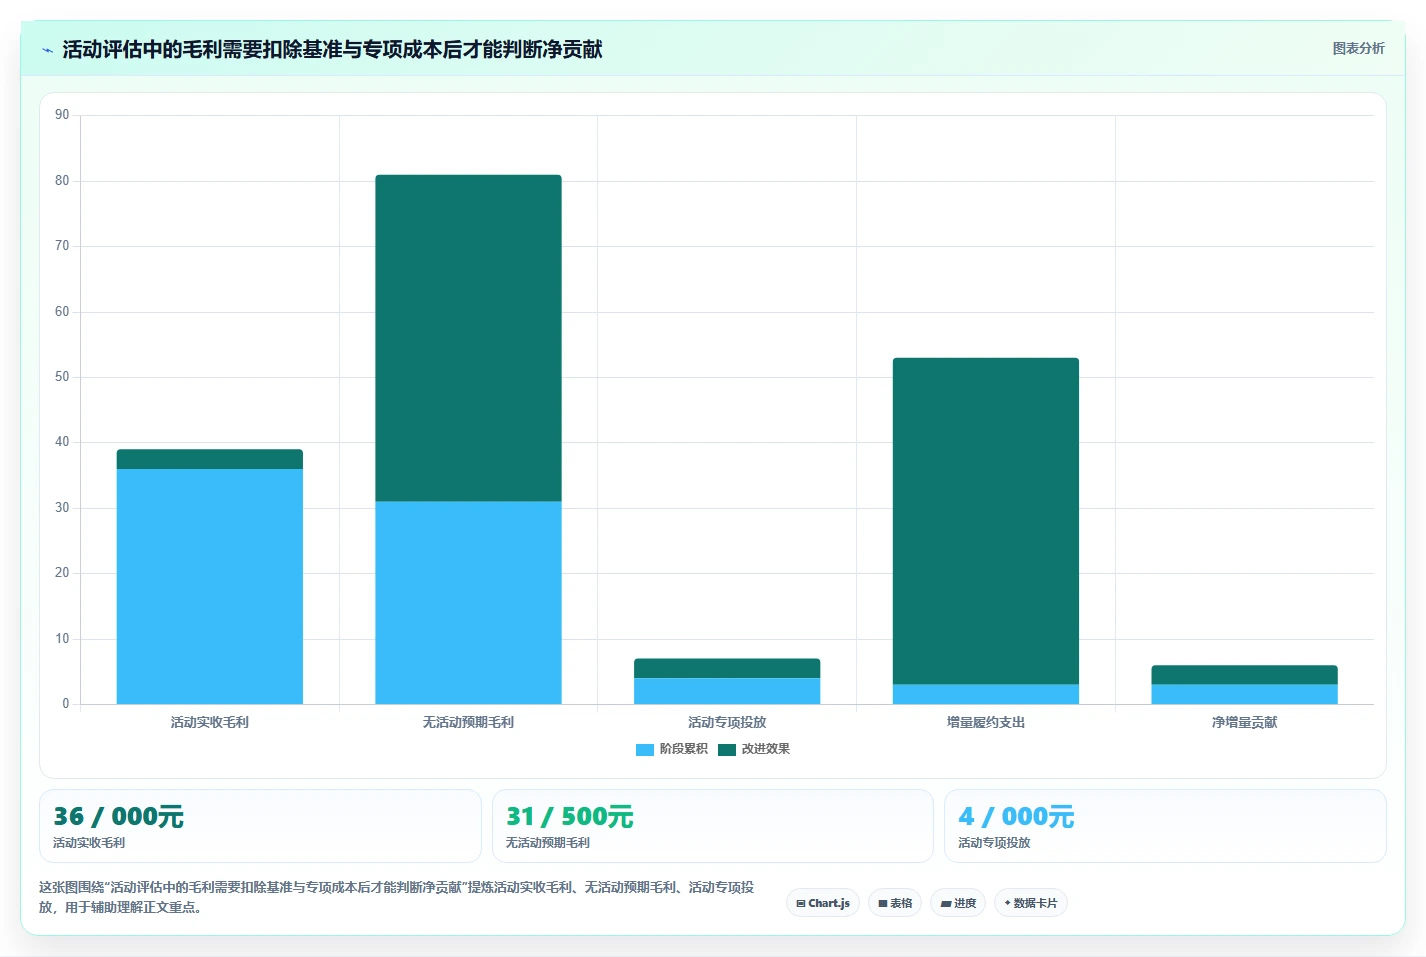Click the 无活动预期毛利 x-axis label
The width and height of the screenshot is (1426, 957).
(468, 722)
